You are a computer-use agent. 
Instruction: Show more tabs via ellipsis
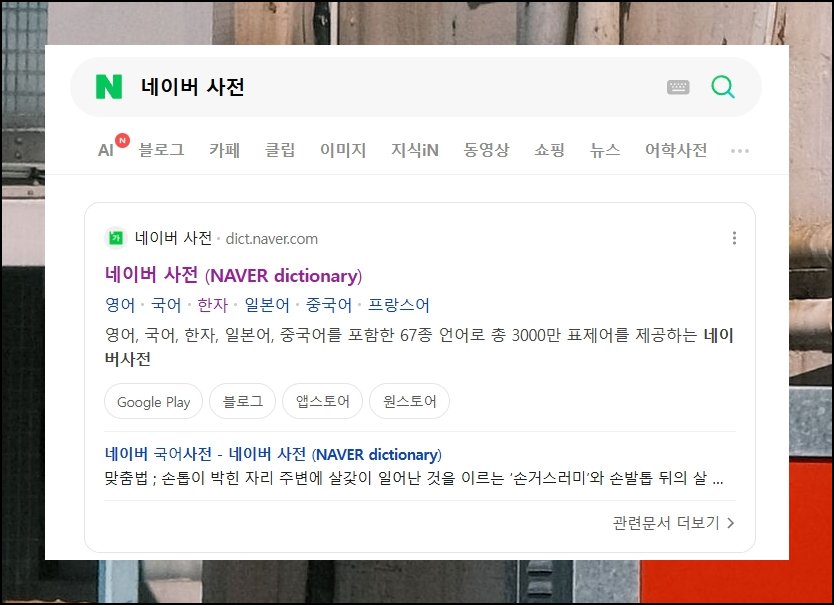click(x=740, y=151)
